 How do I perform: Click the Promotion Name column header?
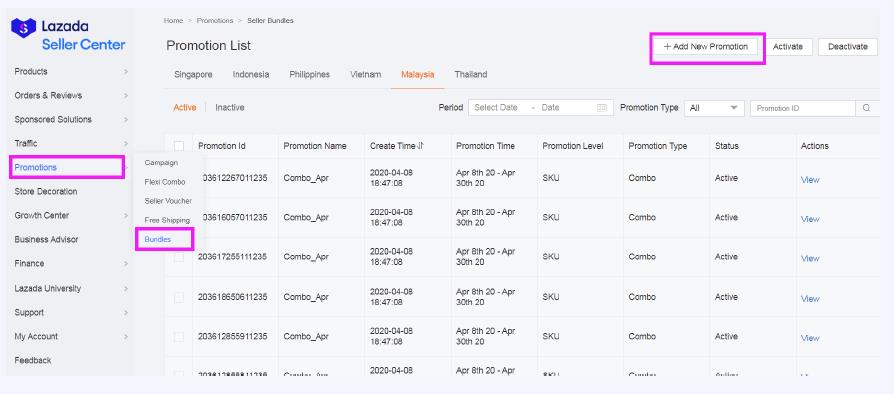315,146
